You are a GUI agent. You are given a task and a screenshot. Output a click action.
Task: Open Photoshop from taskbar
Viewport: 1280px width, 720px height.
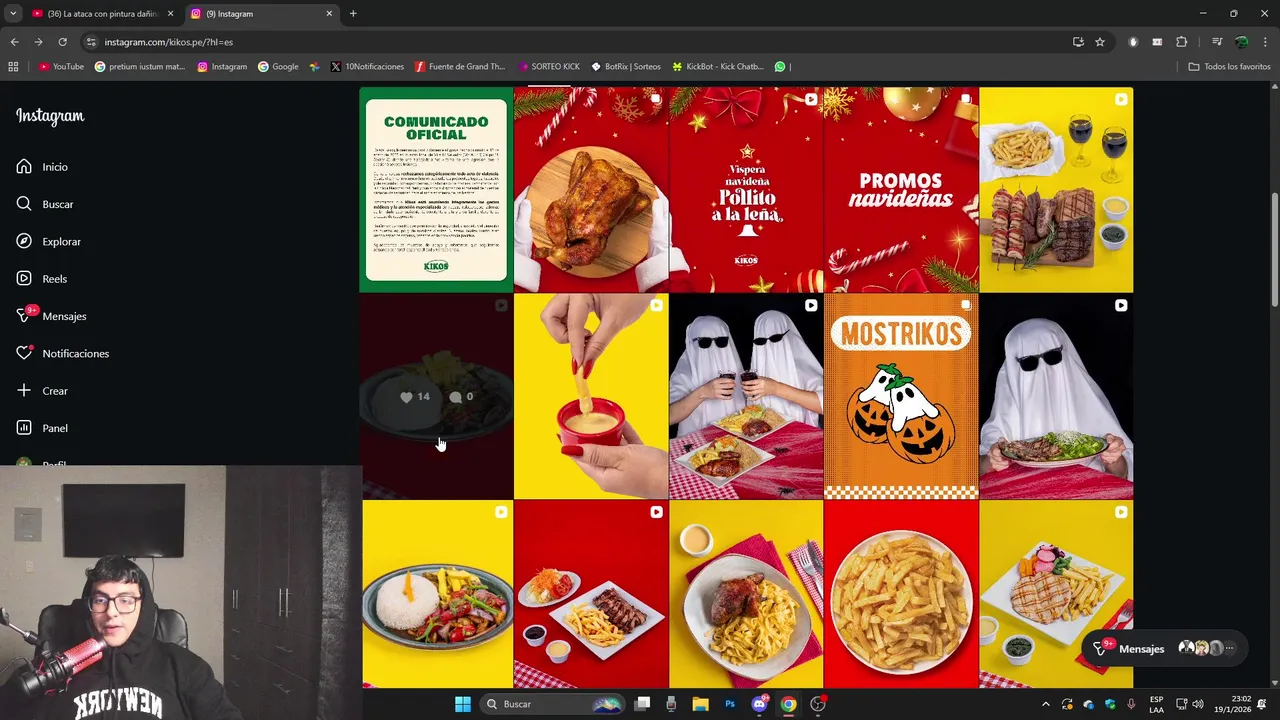730,704
